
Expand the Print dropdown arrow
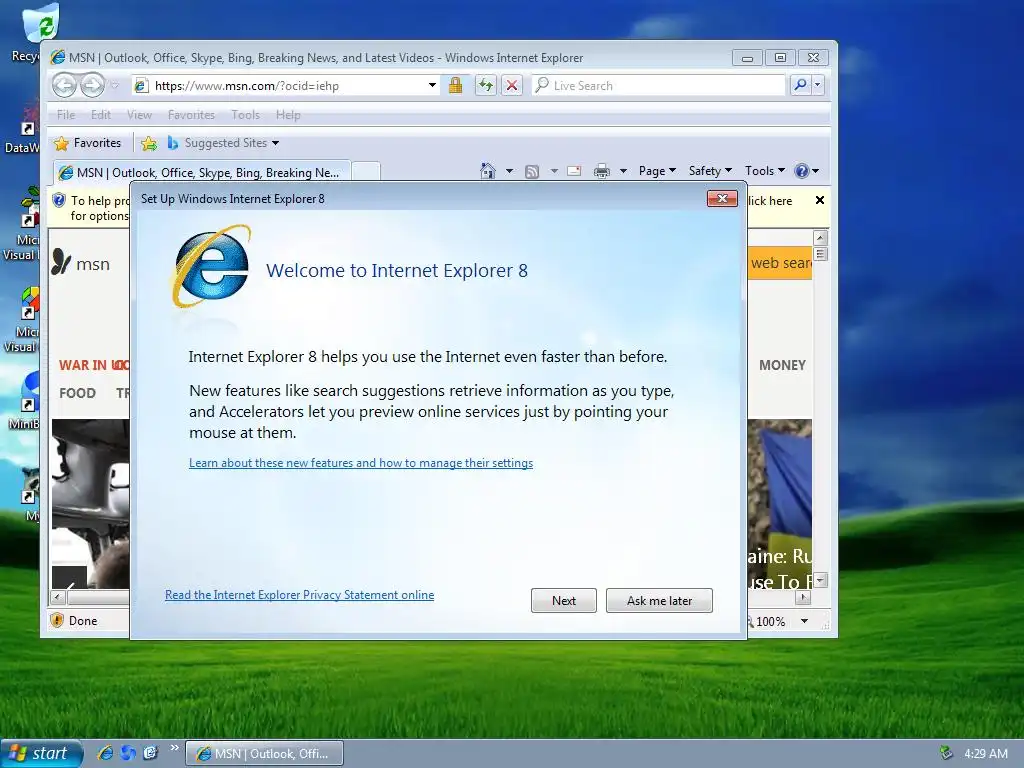[623, 171]
